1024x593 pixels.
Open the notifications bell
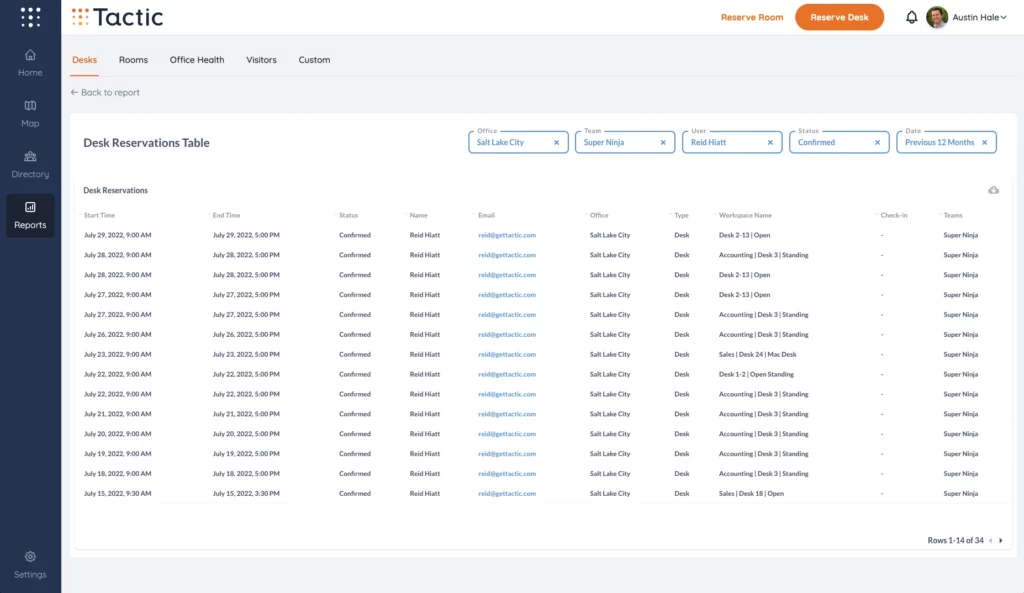point(911,17)
